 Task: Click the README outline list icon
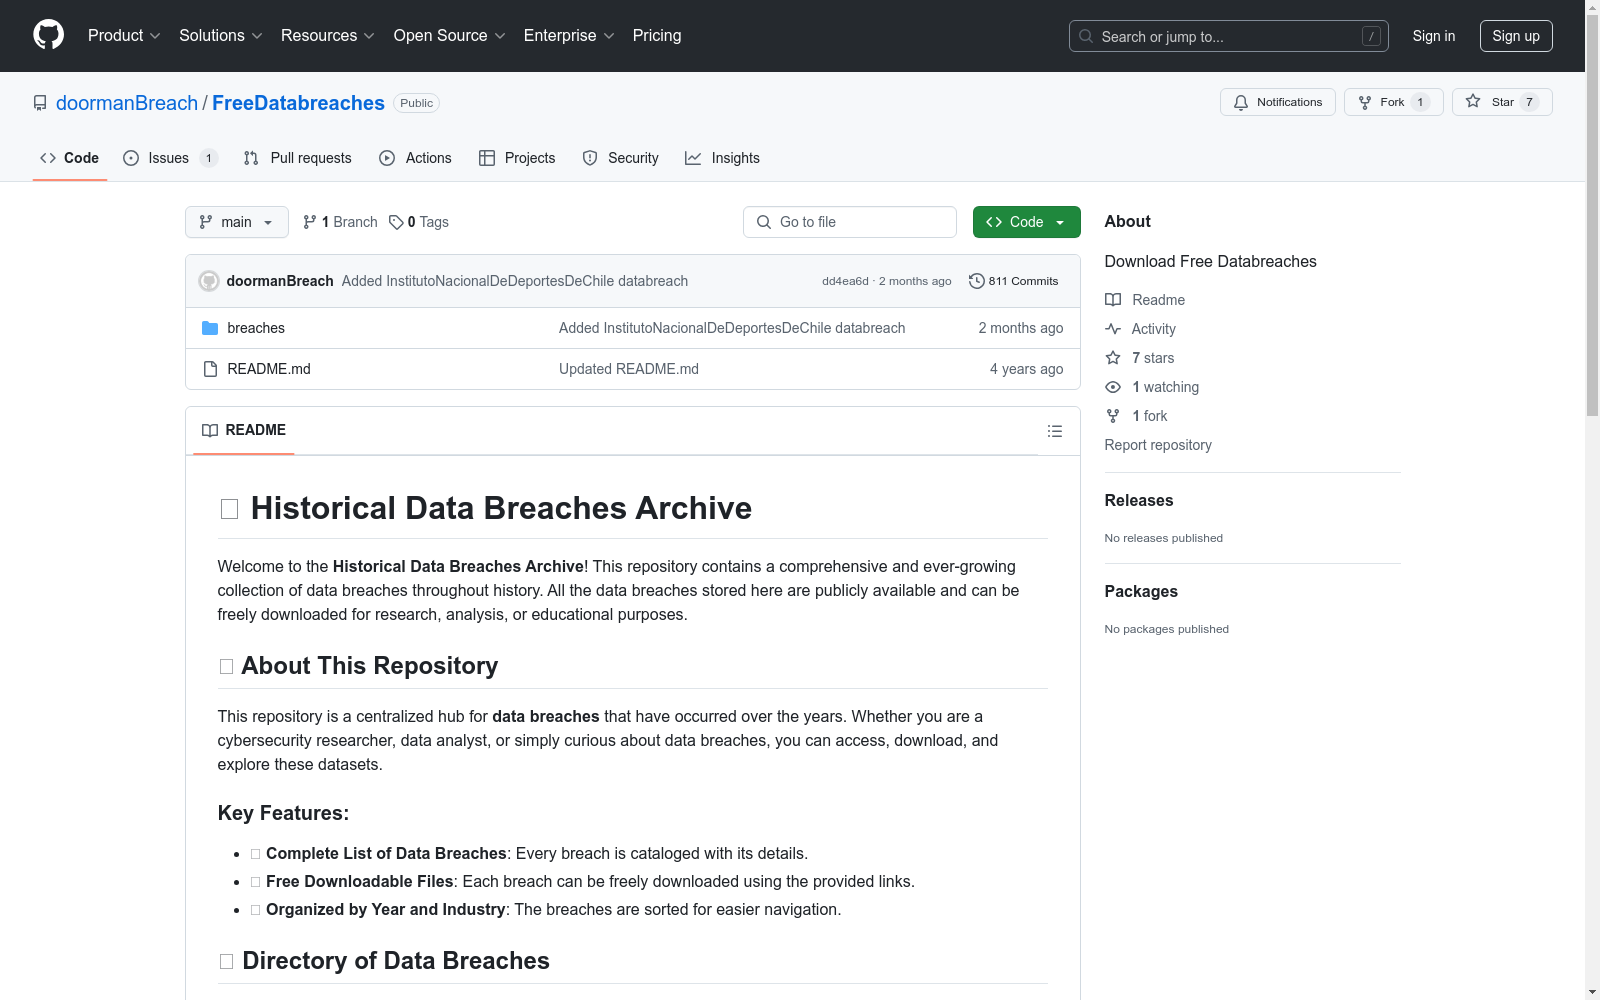1054,431
